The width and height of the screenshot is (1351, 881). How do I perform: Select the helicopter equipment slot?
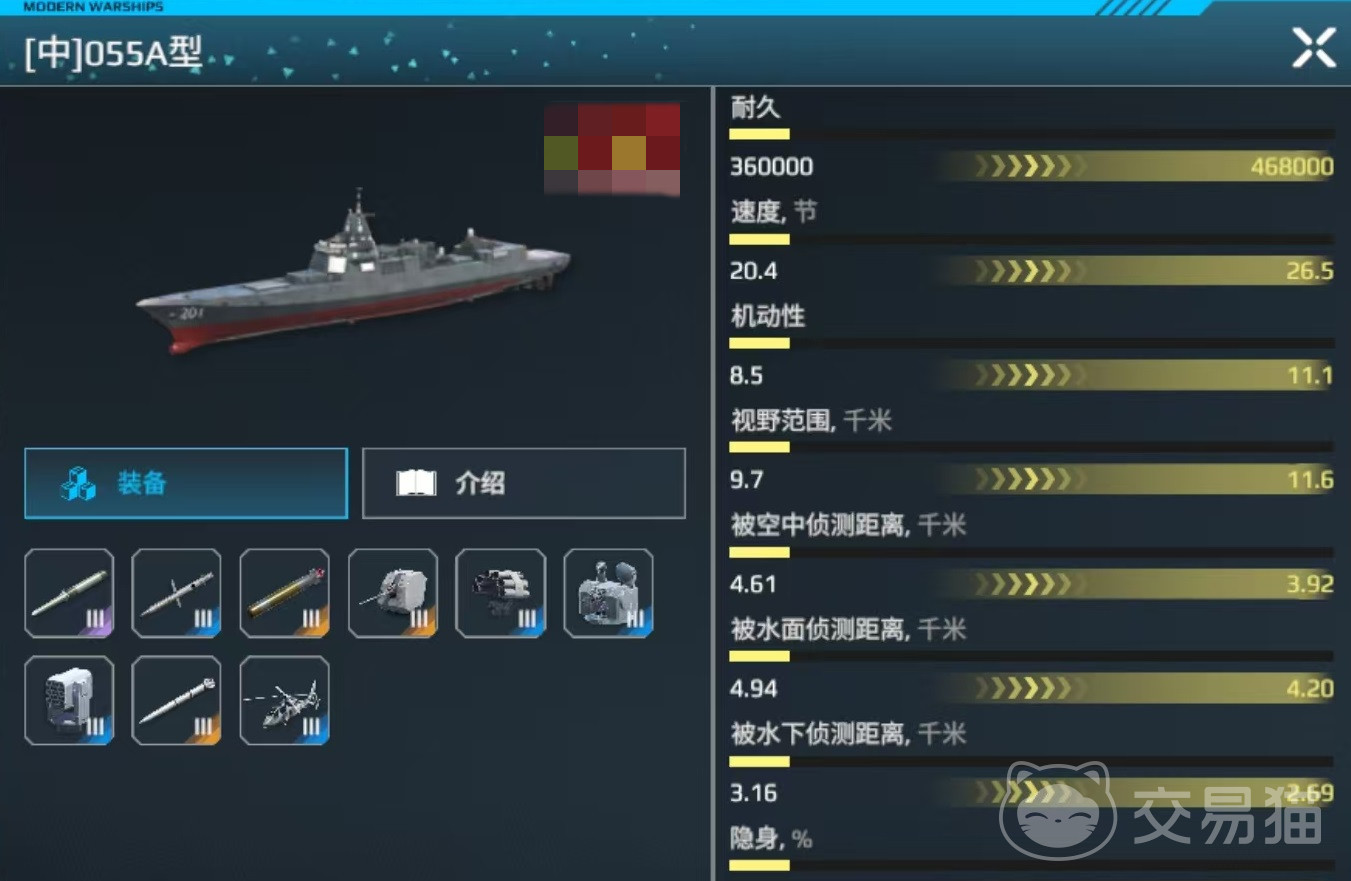point(285,701)
